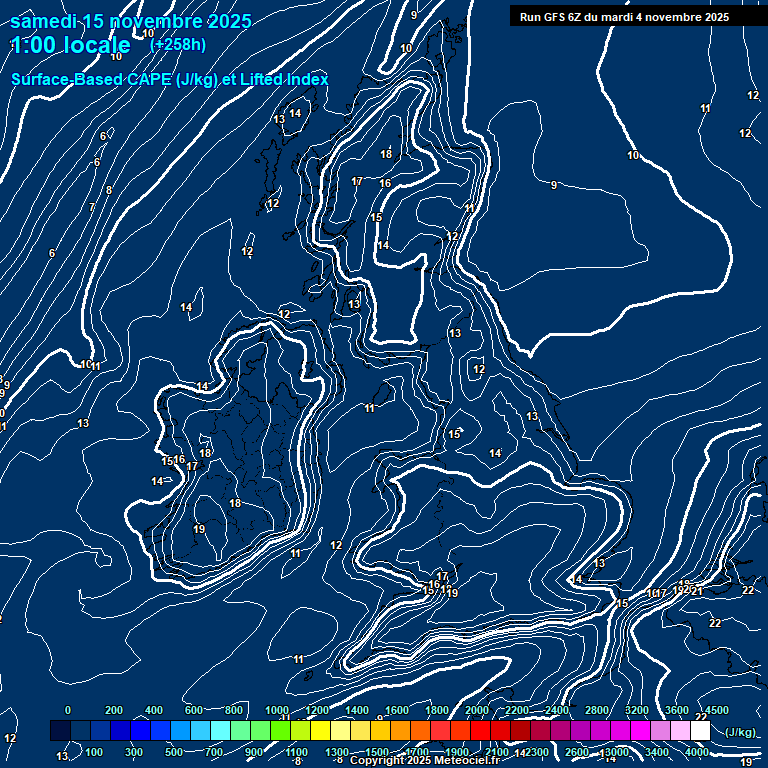
Task: Select the darkest navy swatch starting the legend
Action: pos(60,731)
